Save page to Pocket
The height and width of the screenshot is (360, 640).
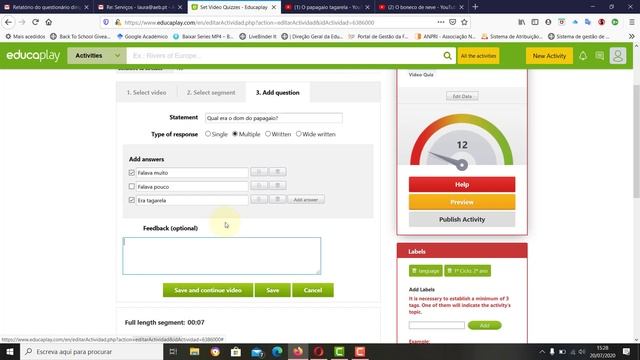pos(452,22)
